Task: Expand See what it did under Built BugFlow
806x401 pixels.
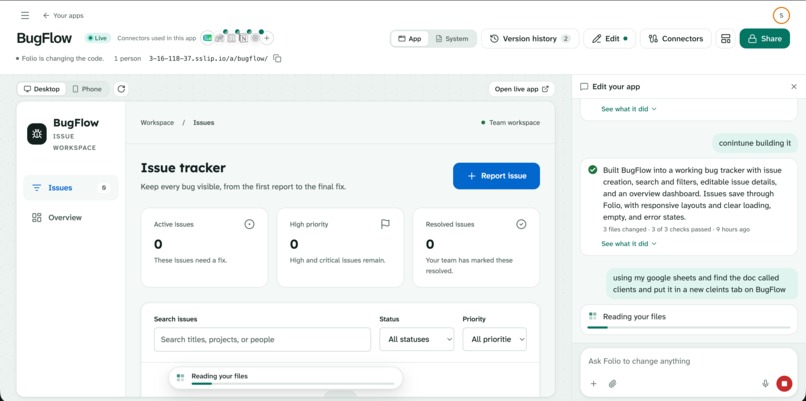Action: pos(629,244)
